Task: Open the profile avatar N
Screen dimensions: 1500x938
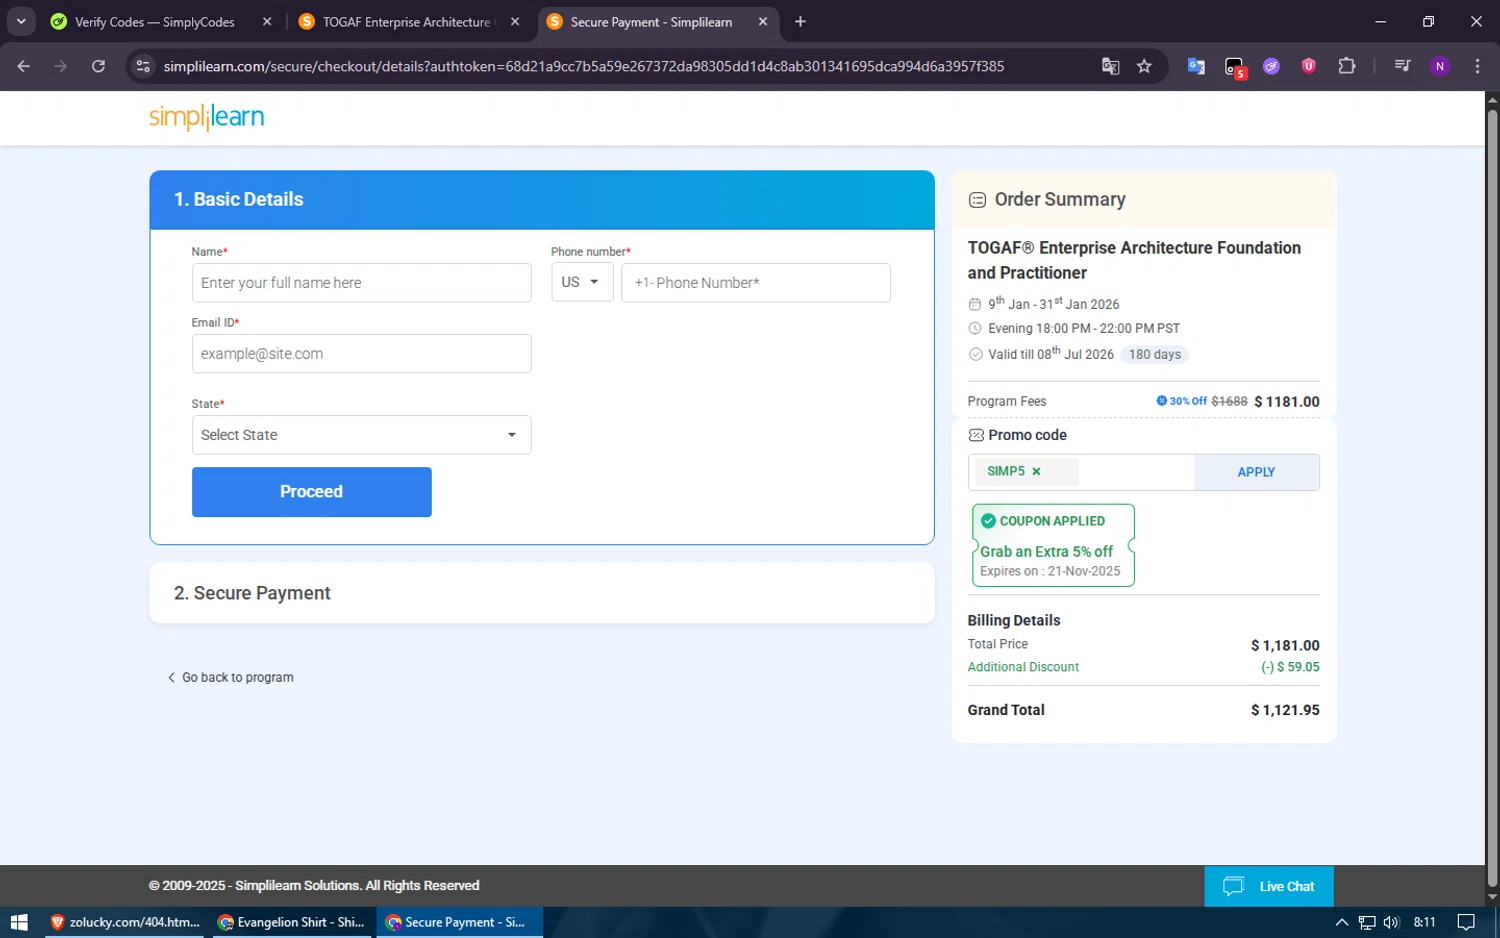Action: [x=1440, y=66]
